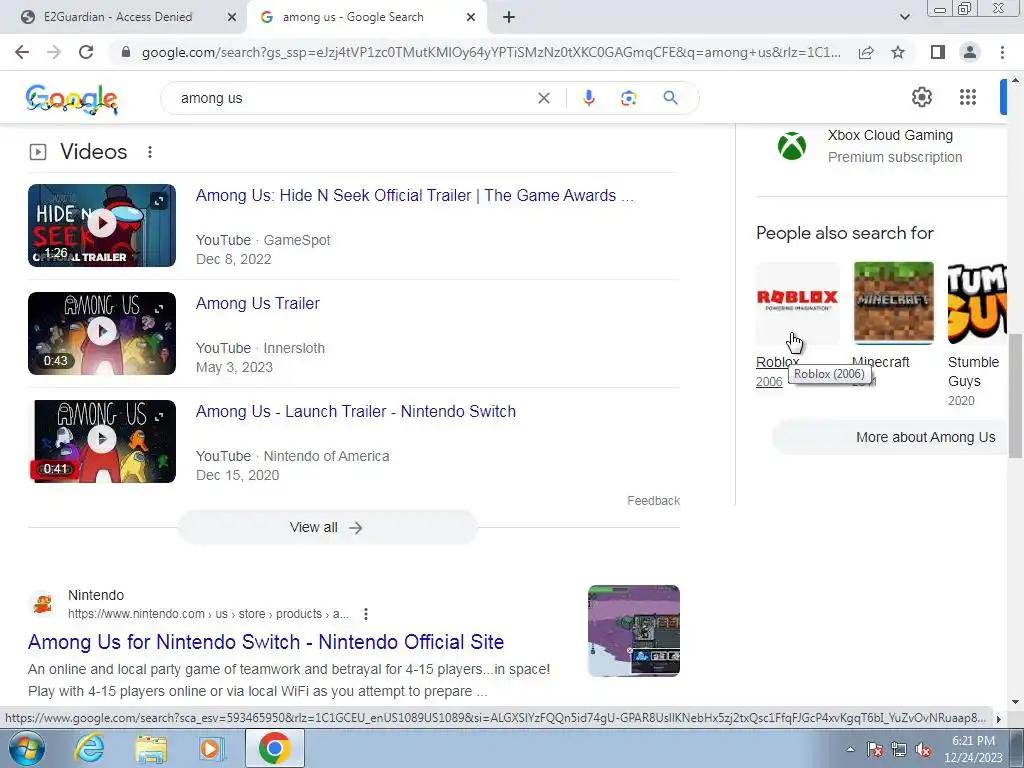Open Among Us: Hide N Seek Official Trailer link
The width and height of the screenshot is (1024, 768).
415,195
